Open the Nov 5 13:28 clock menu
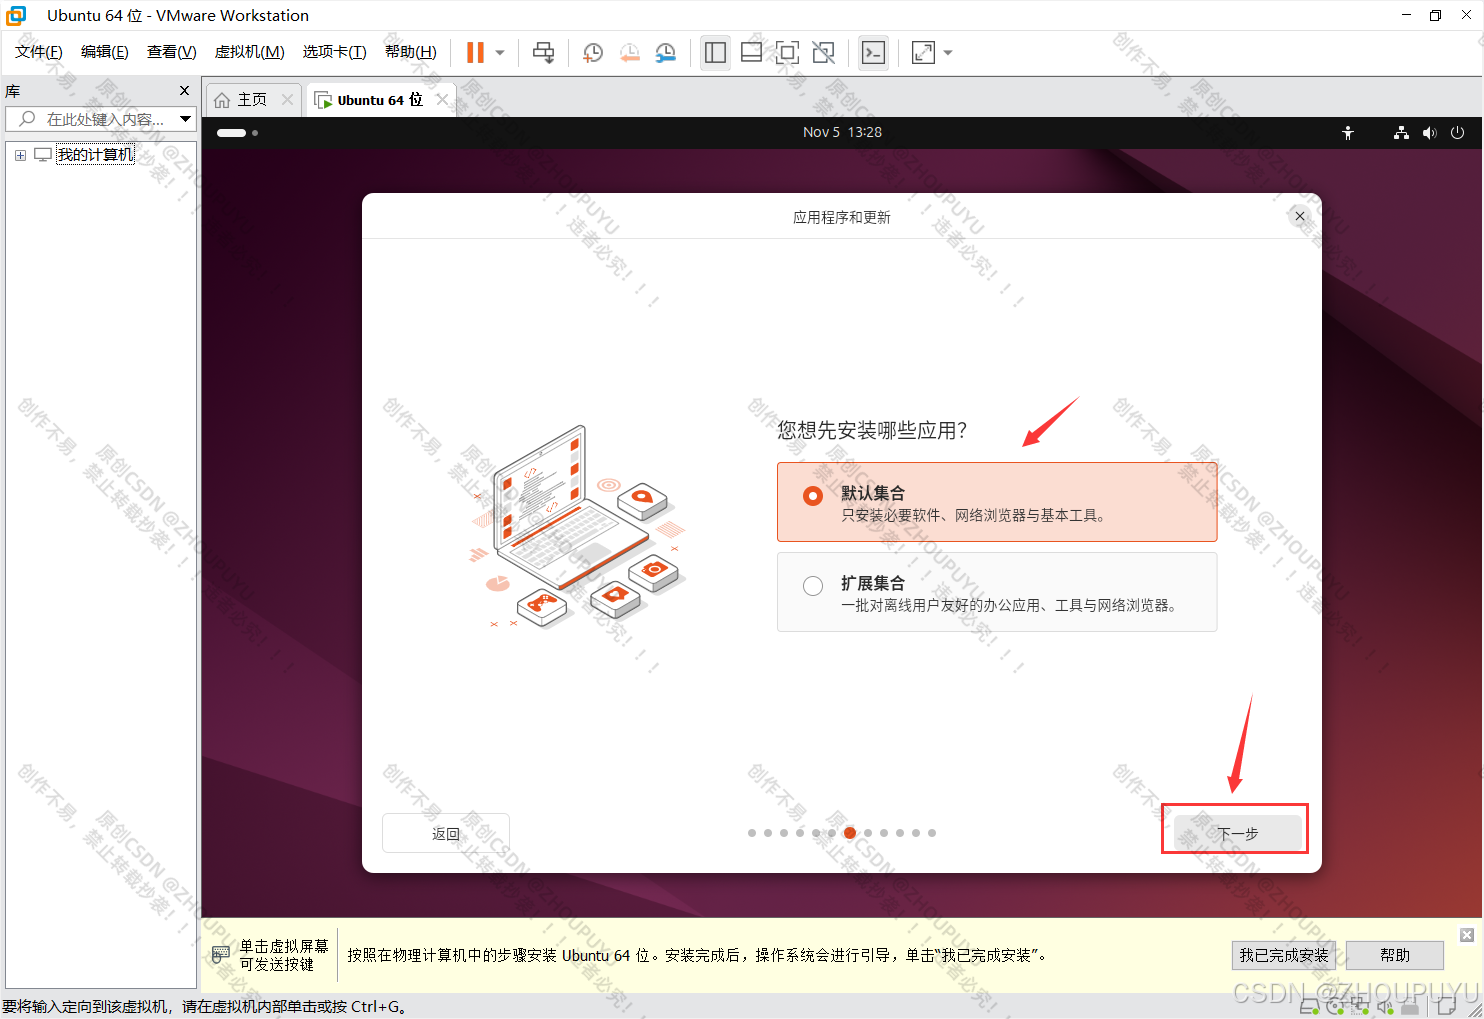This screenshot has height=1019, width=1484. tap(842, 132)
